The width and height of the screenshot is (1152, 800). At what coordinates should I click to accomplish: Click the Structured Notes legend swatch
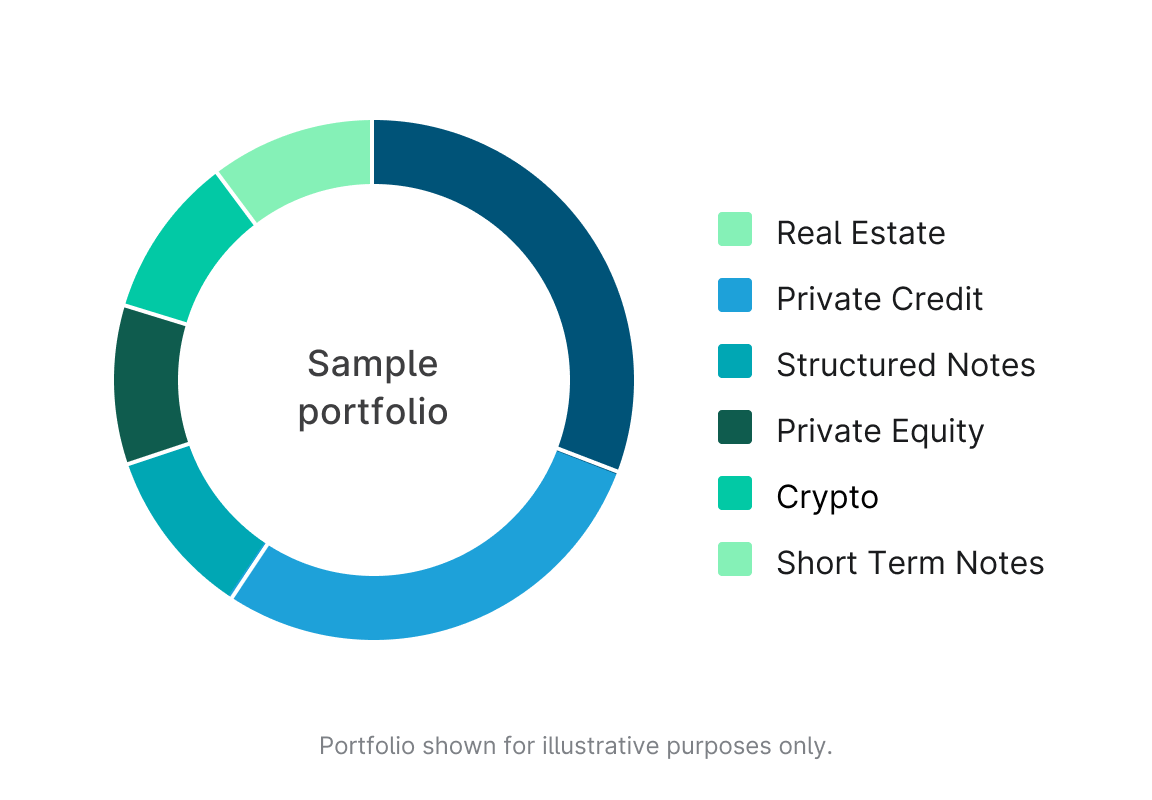735,361
